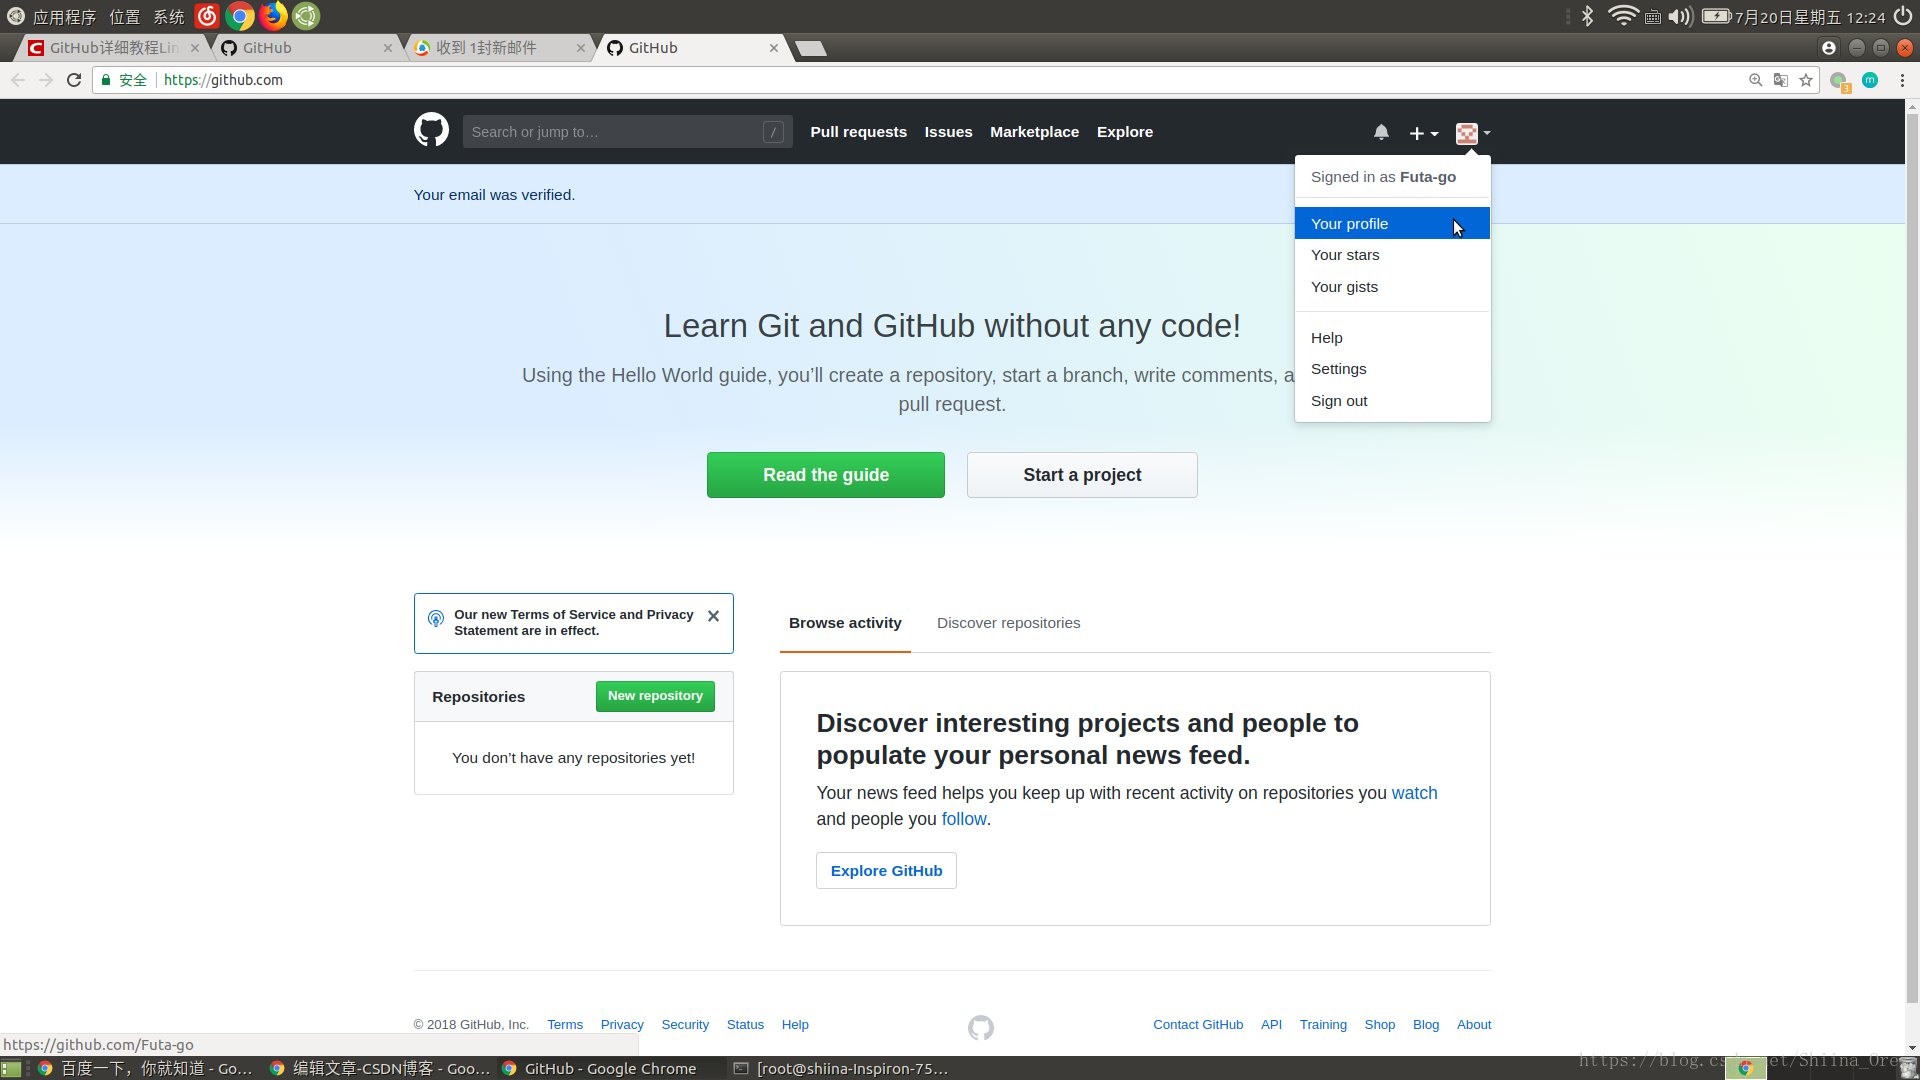
Task: Open Pull requests page
Action: click(x=858, y=132)
